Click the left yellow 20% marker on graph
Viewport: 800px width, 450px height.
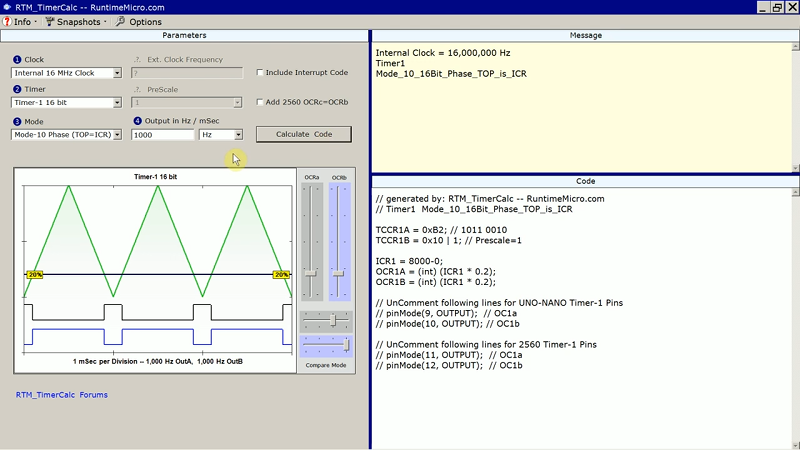[x=34, y=274]
